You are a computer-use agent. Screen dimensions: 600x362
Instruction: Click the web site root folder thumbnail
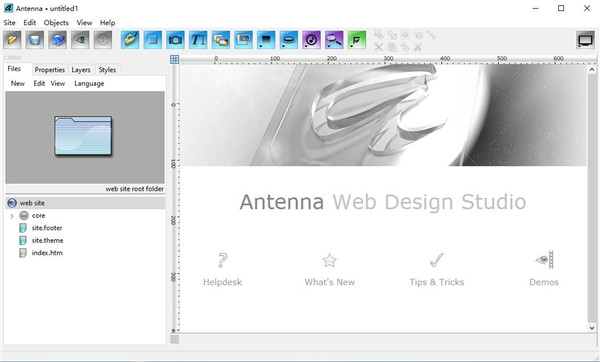pos(83,136)
